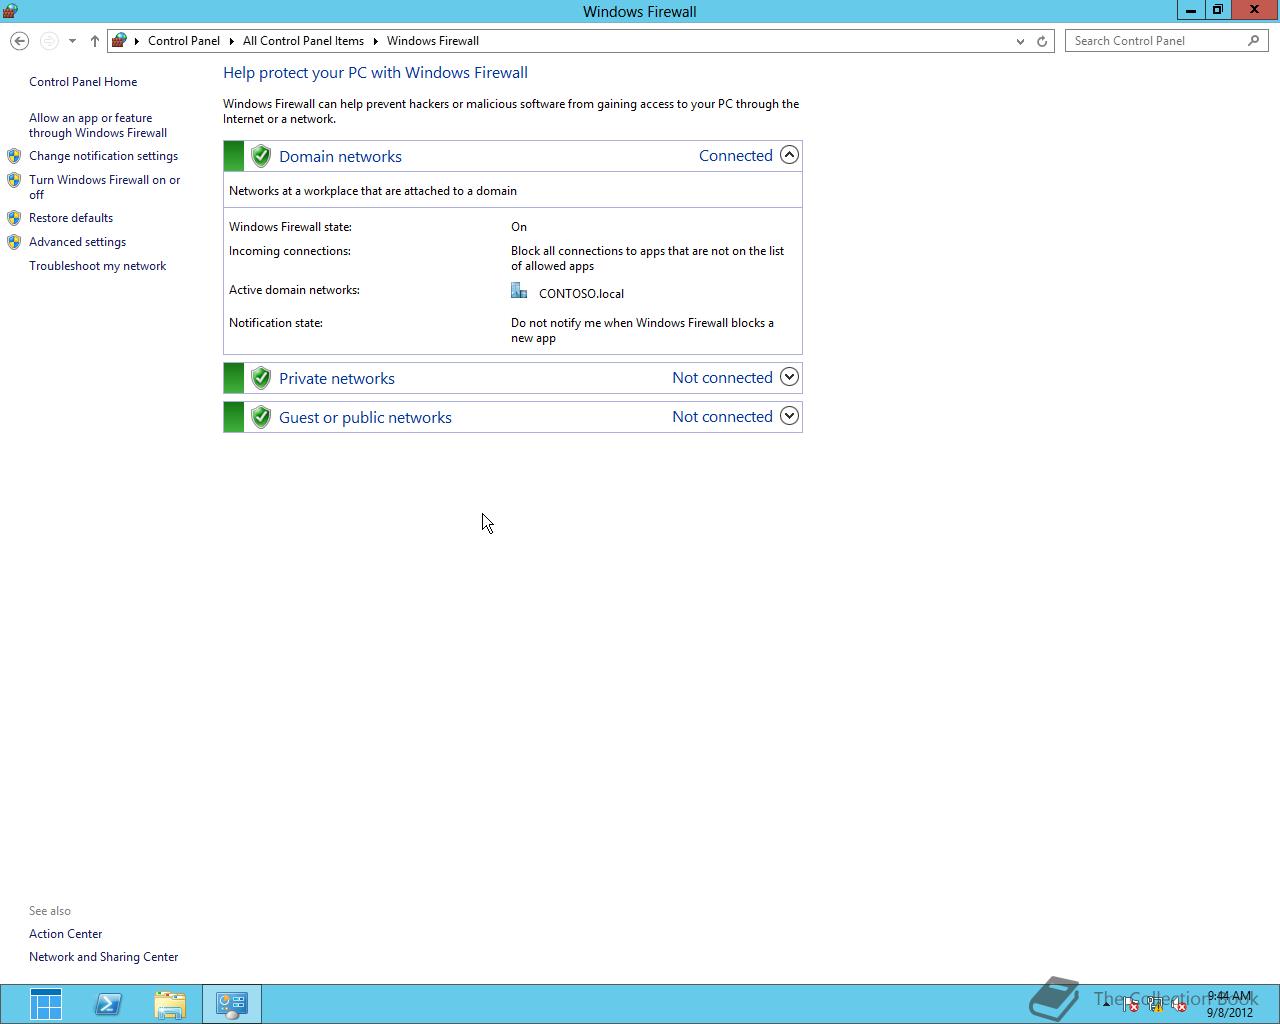This screenshot has width=1280, height=1024.
Task: Expand Guest or public networks chevron
Action: 789,416
